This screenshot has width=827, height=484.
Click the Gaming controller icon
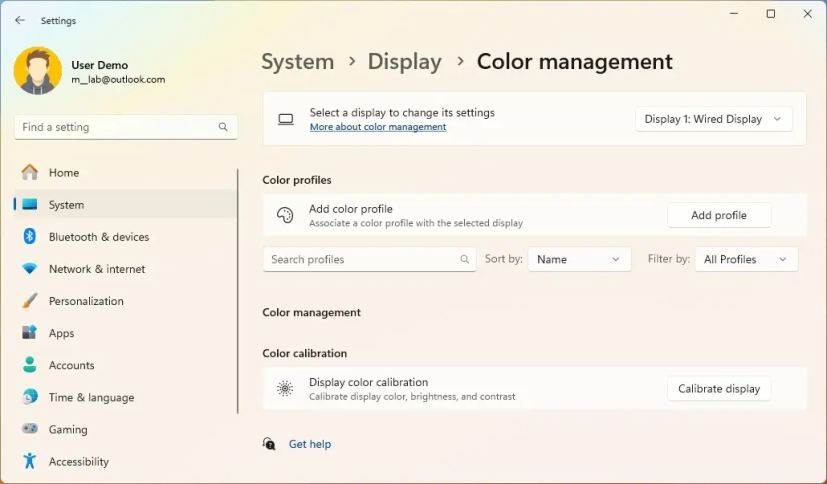pyautogui.click(x=30, y=429)
